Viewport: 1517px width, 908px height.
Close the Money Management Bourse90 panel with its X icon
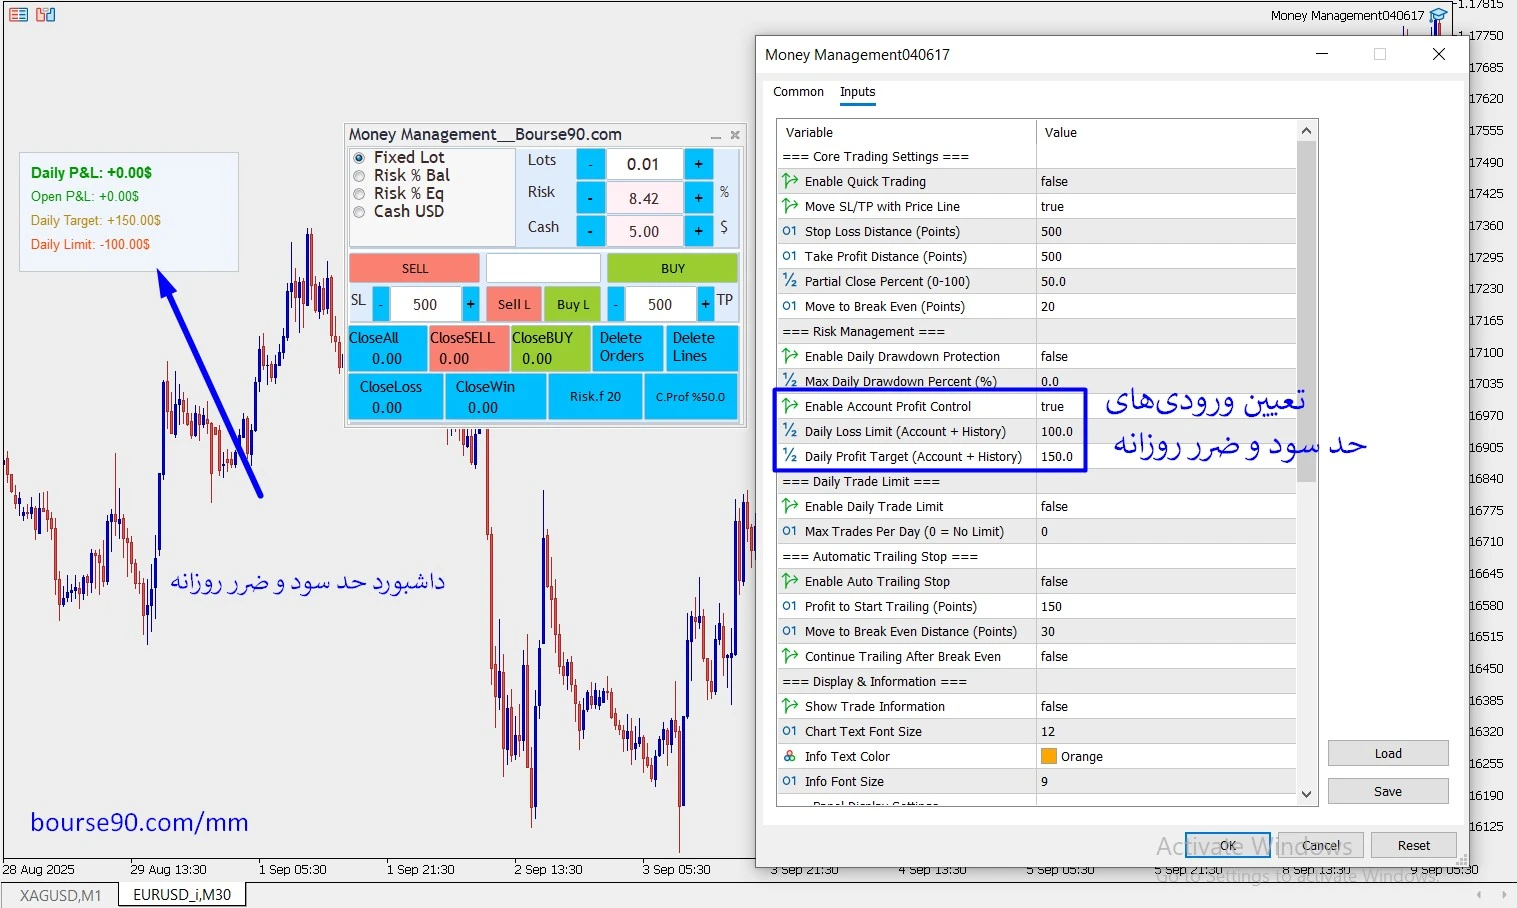[x=735, y=135]
